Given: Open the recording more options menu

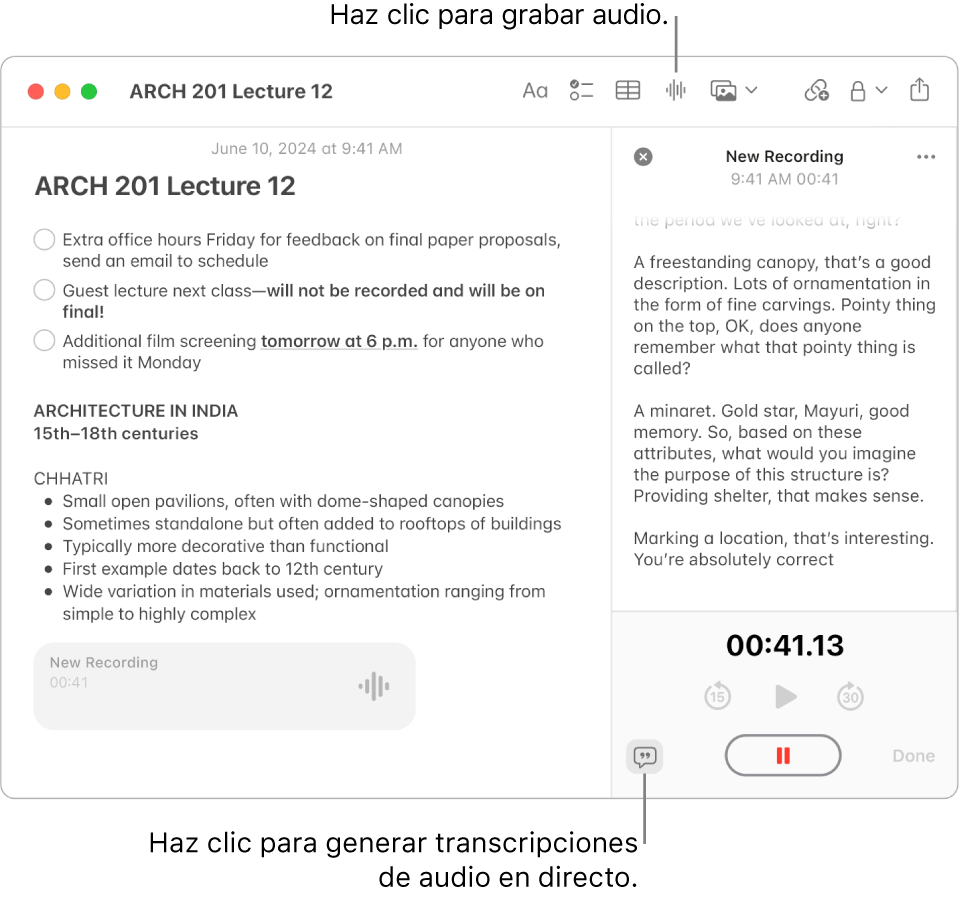Looking at the screenshot, I should (926, 157).
